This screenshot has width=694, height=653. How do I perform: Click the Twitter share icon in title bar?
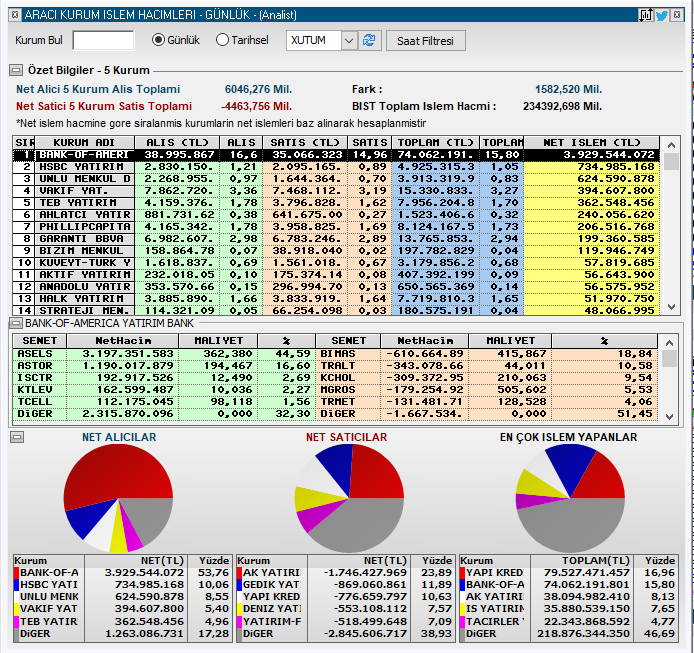point(662,15)
